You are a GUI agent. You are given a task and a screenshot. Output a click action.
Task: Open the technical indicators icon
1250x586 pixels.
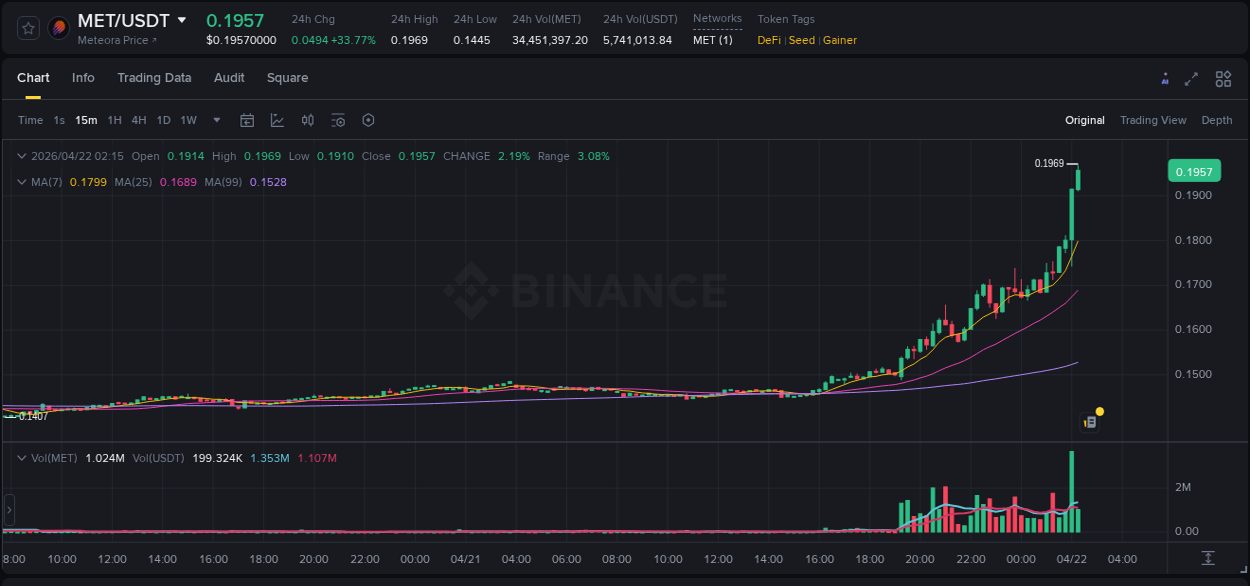coord(338,120)
